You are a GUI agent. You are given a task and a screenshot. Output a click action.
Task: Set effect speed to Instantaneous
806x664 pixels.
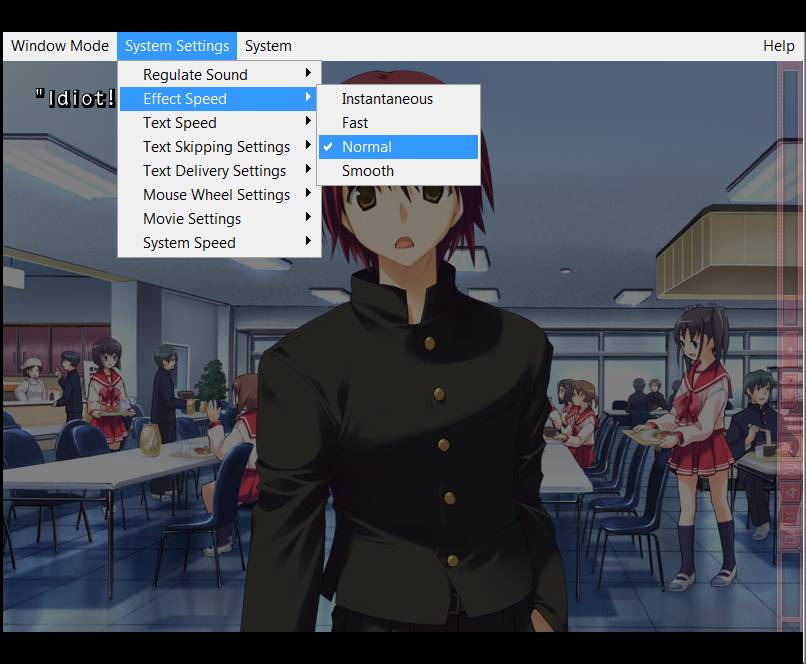pyautogui.click(x=398, y=99)
